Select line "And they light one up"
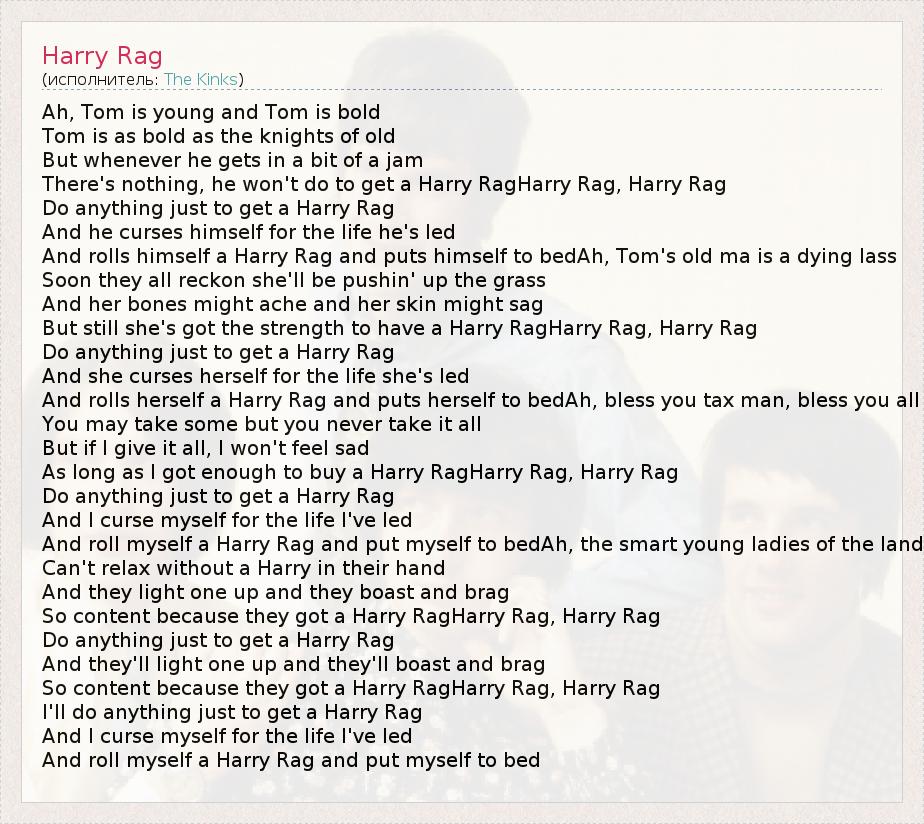Screen dimensions: 924x824 point(275,592)
